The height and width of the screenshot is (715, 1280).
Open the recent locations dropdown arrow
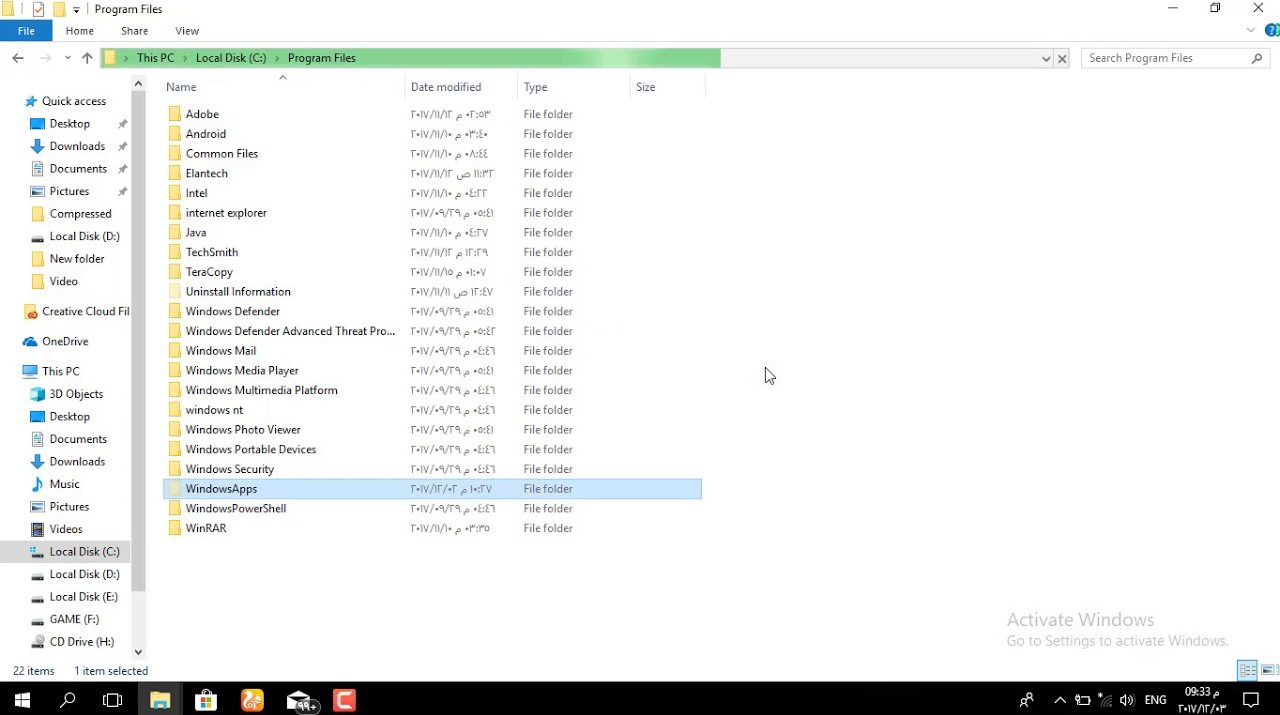pyautogui.click(x=68, y=58)
